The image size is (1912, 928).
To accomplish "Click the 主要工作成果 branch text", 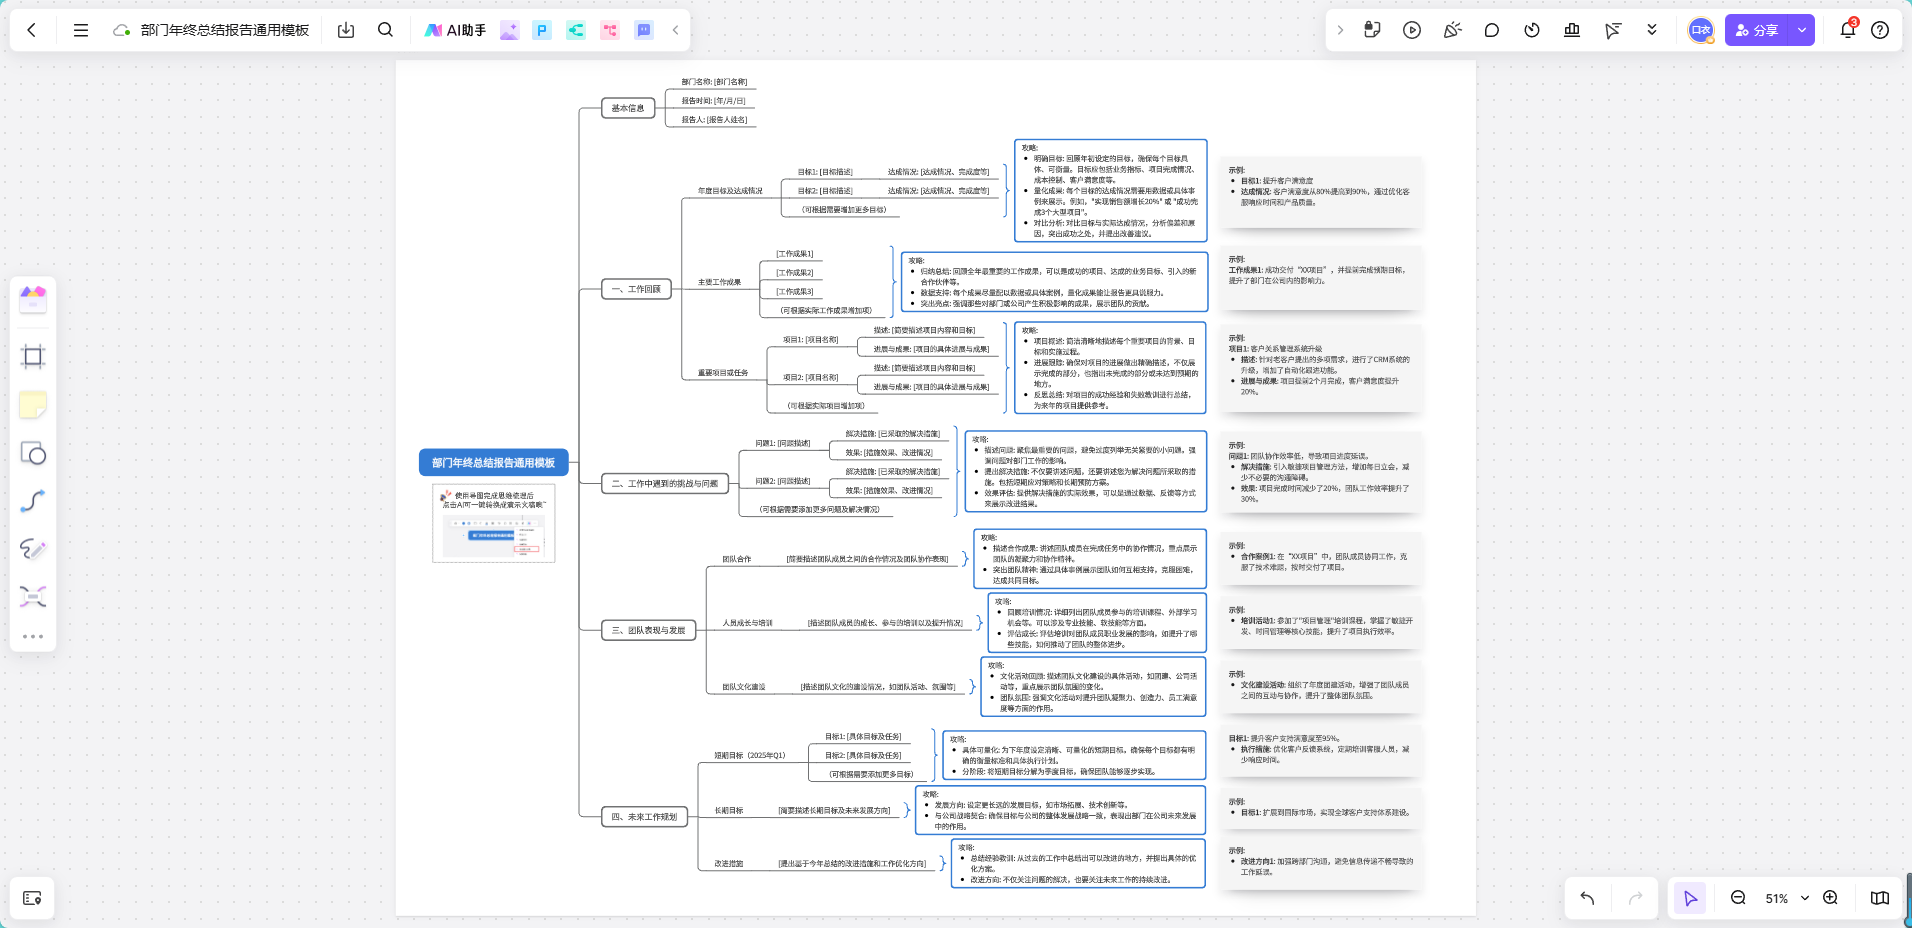I will click(719, 282).
